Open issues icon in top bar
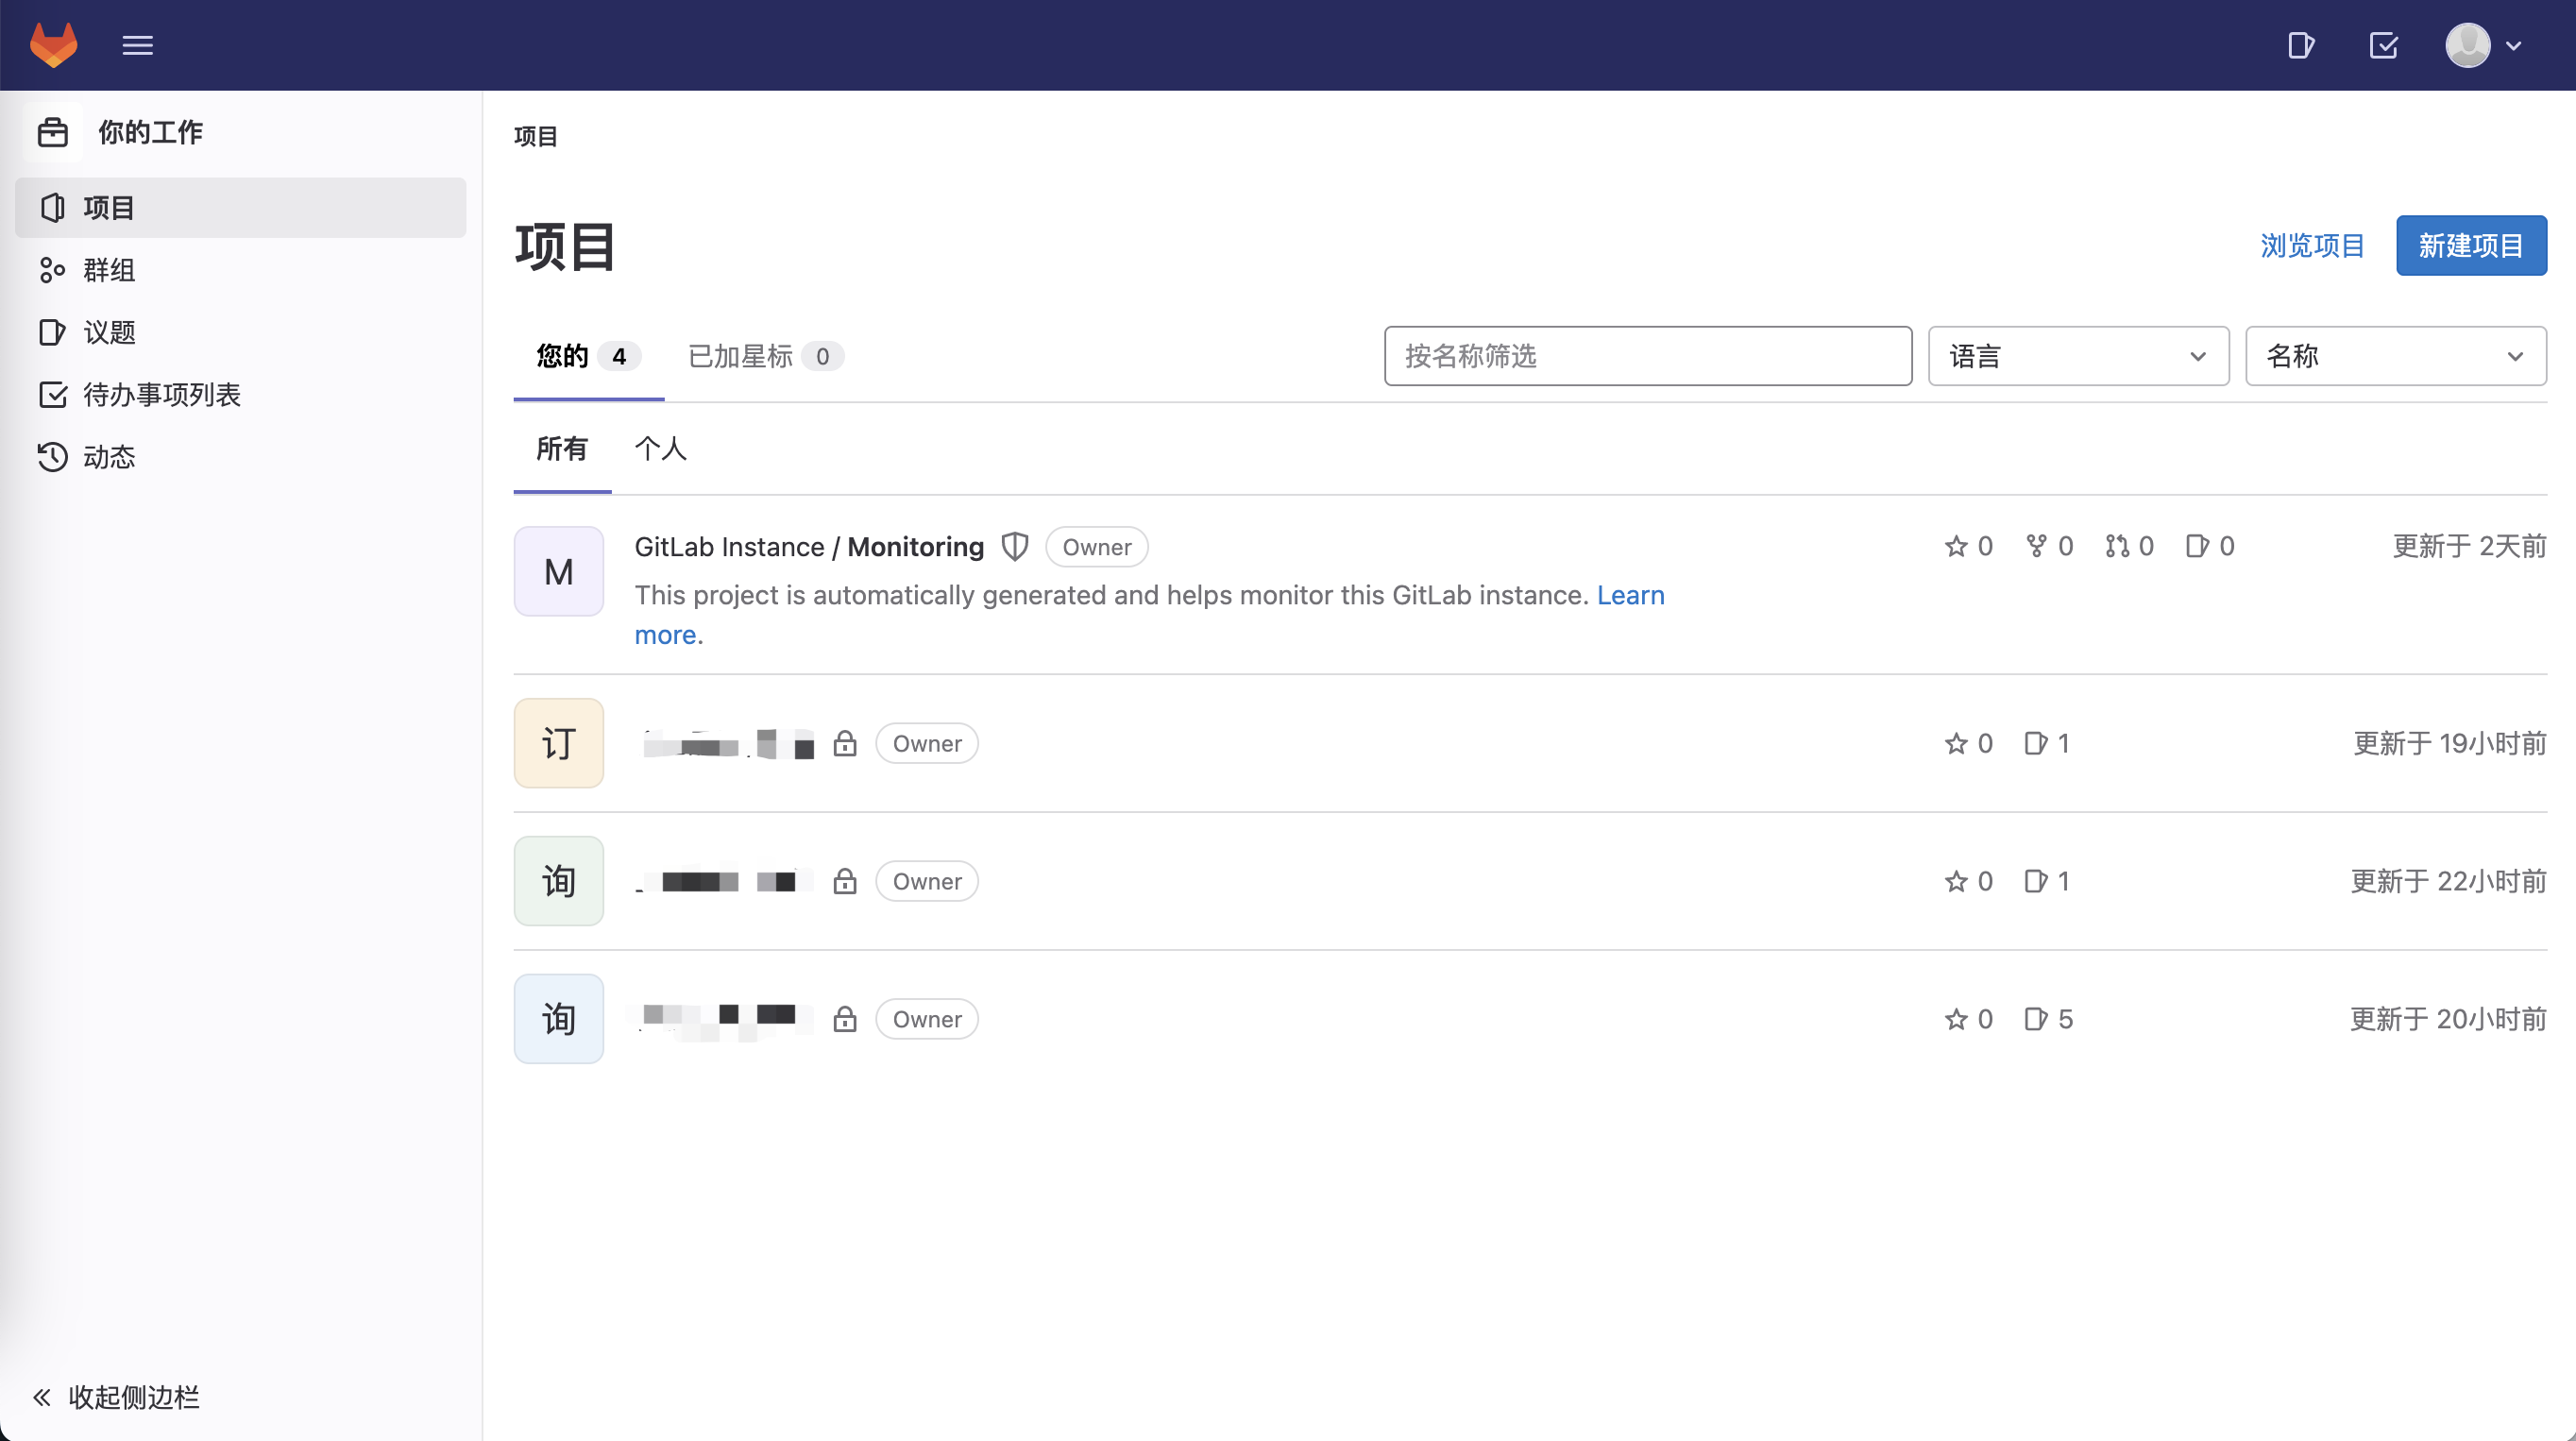The image size is (2576, 1441). coord(2301,45)
